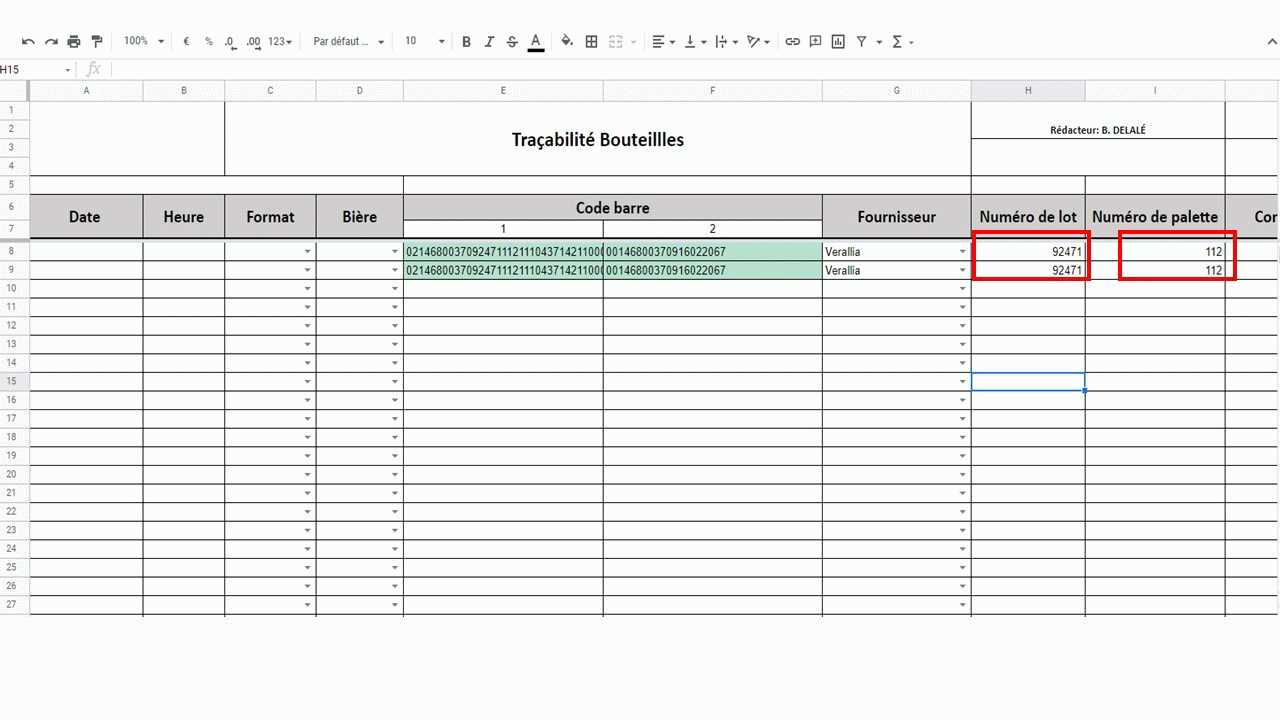Click the active cell H15
1280x720 pixels.
point(1028,382)
